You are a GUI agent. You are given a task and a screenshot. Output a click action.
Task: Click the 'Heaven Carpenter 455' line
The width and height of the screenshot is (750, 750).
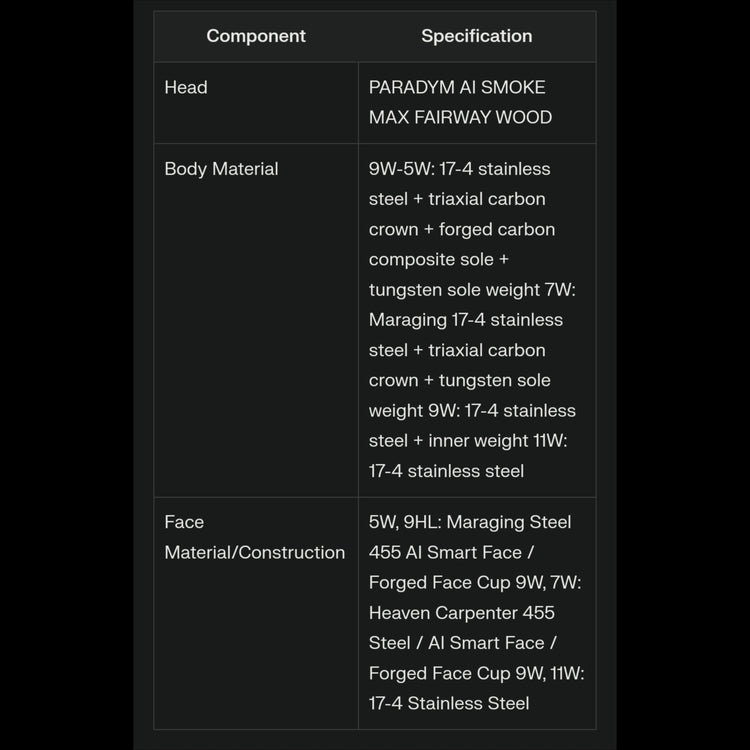(x=461, y=612)
